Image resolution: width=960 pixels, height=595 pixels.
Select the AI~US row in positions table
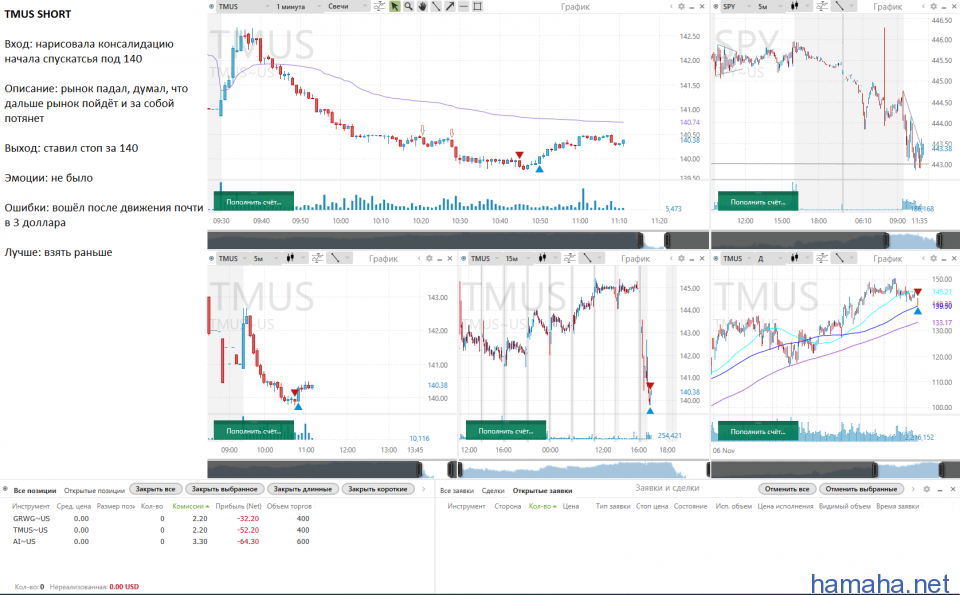162,542
